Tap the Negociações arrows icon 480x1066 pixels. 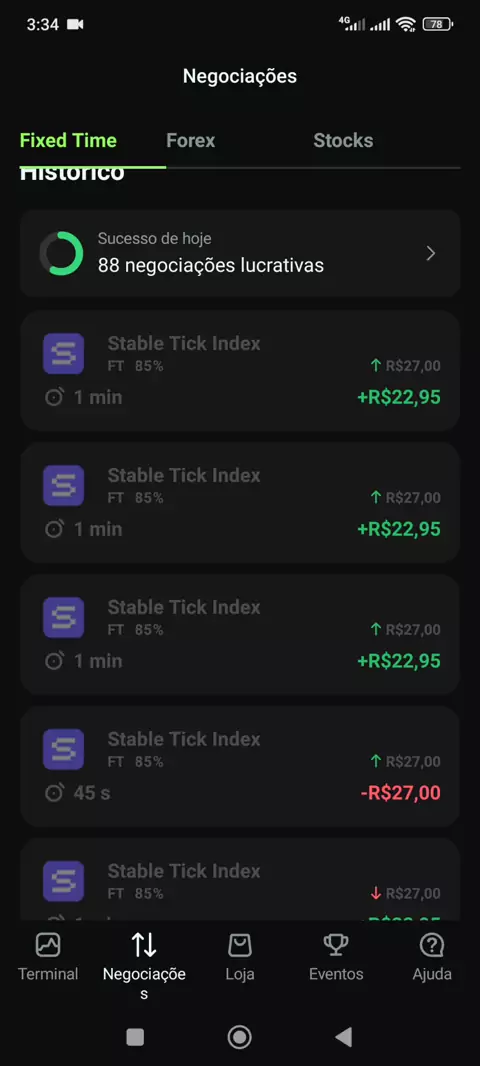143,944
